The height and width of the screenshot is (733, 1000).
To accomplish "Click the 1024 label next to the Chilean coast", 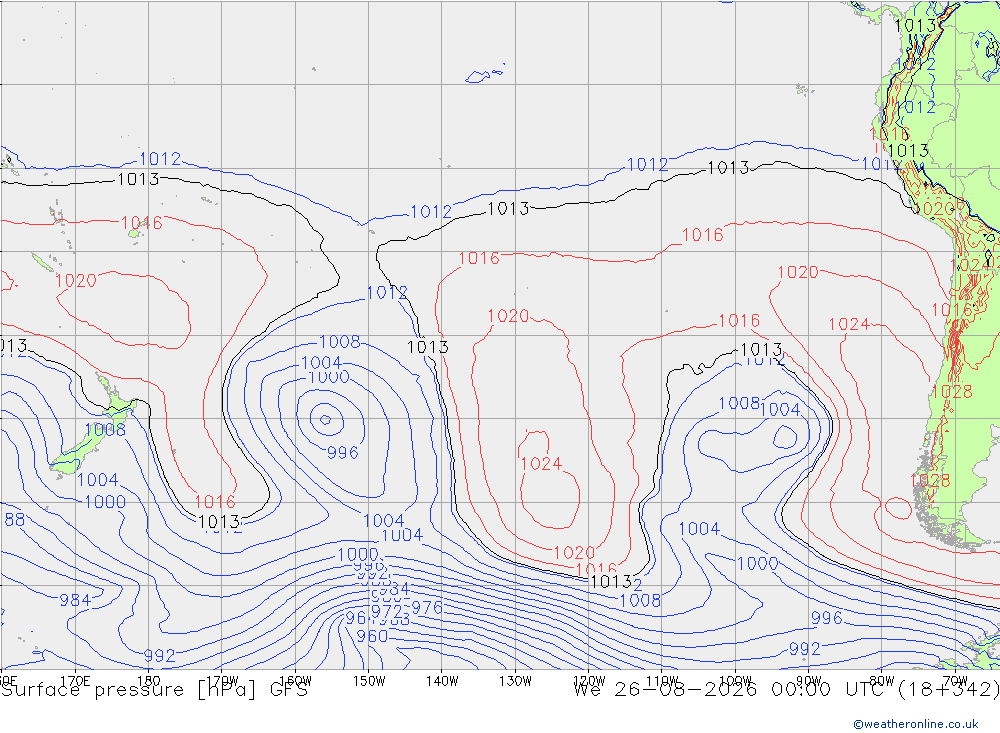I will (849, 324).
